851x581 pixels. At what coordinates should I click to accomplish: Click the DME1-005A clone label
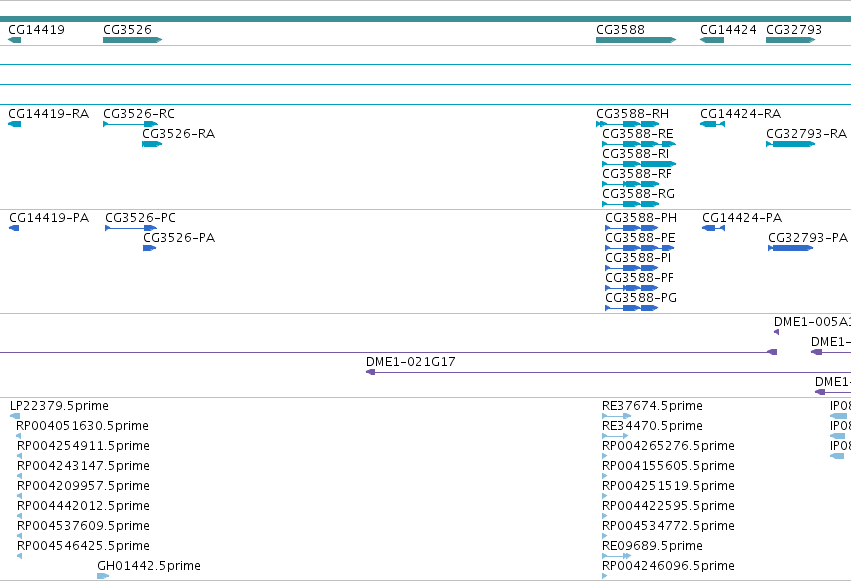pyautogui.click(x=812, y=322)
